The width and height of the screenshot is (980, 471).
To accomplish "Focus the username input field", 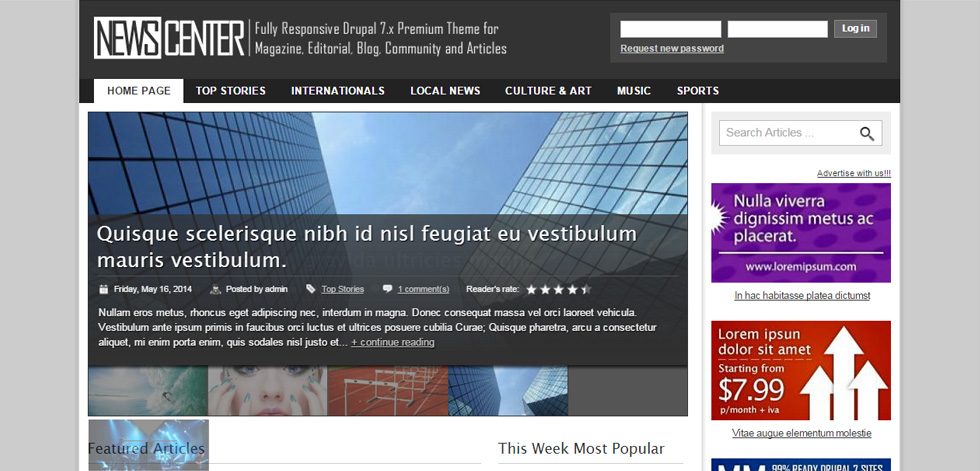I will pyautogui.click(x=671, y=29).
